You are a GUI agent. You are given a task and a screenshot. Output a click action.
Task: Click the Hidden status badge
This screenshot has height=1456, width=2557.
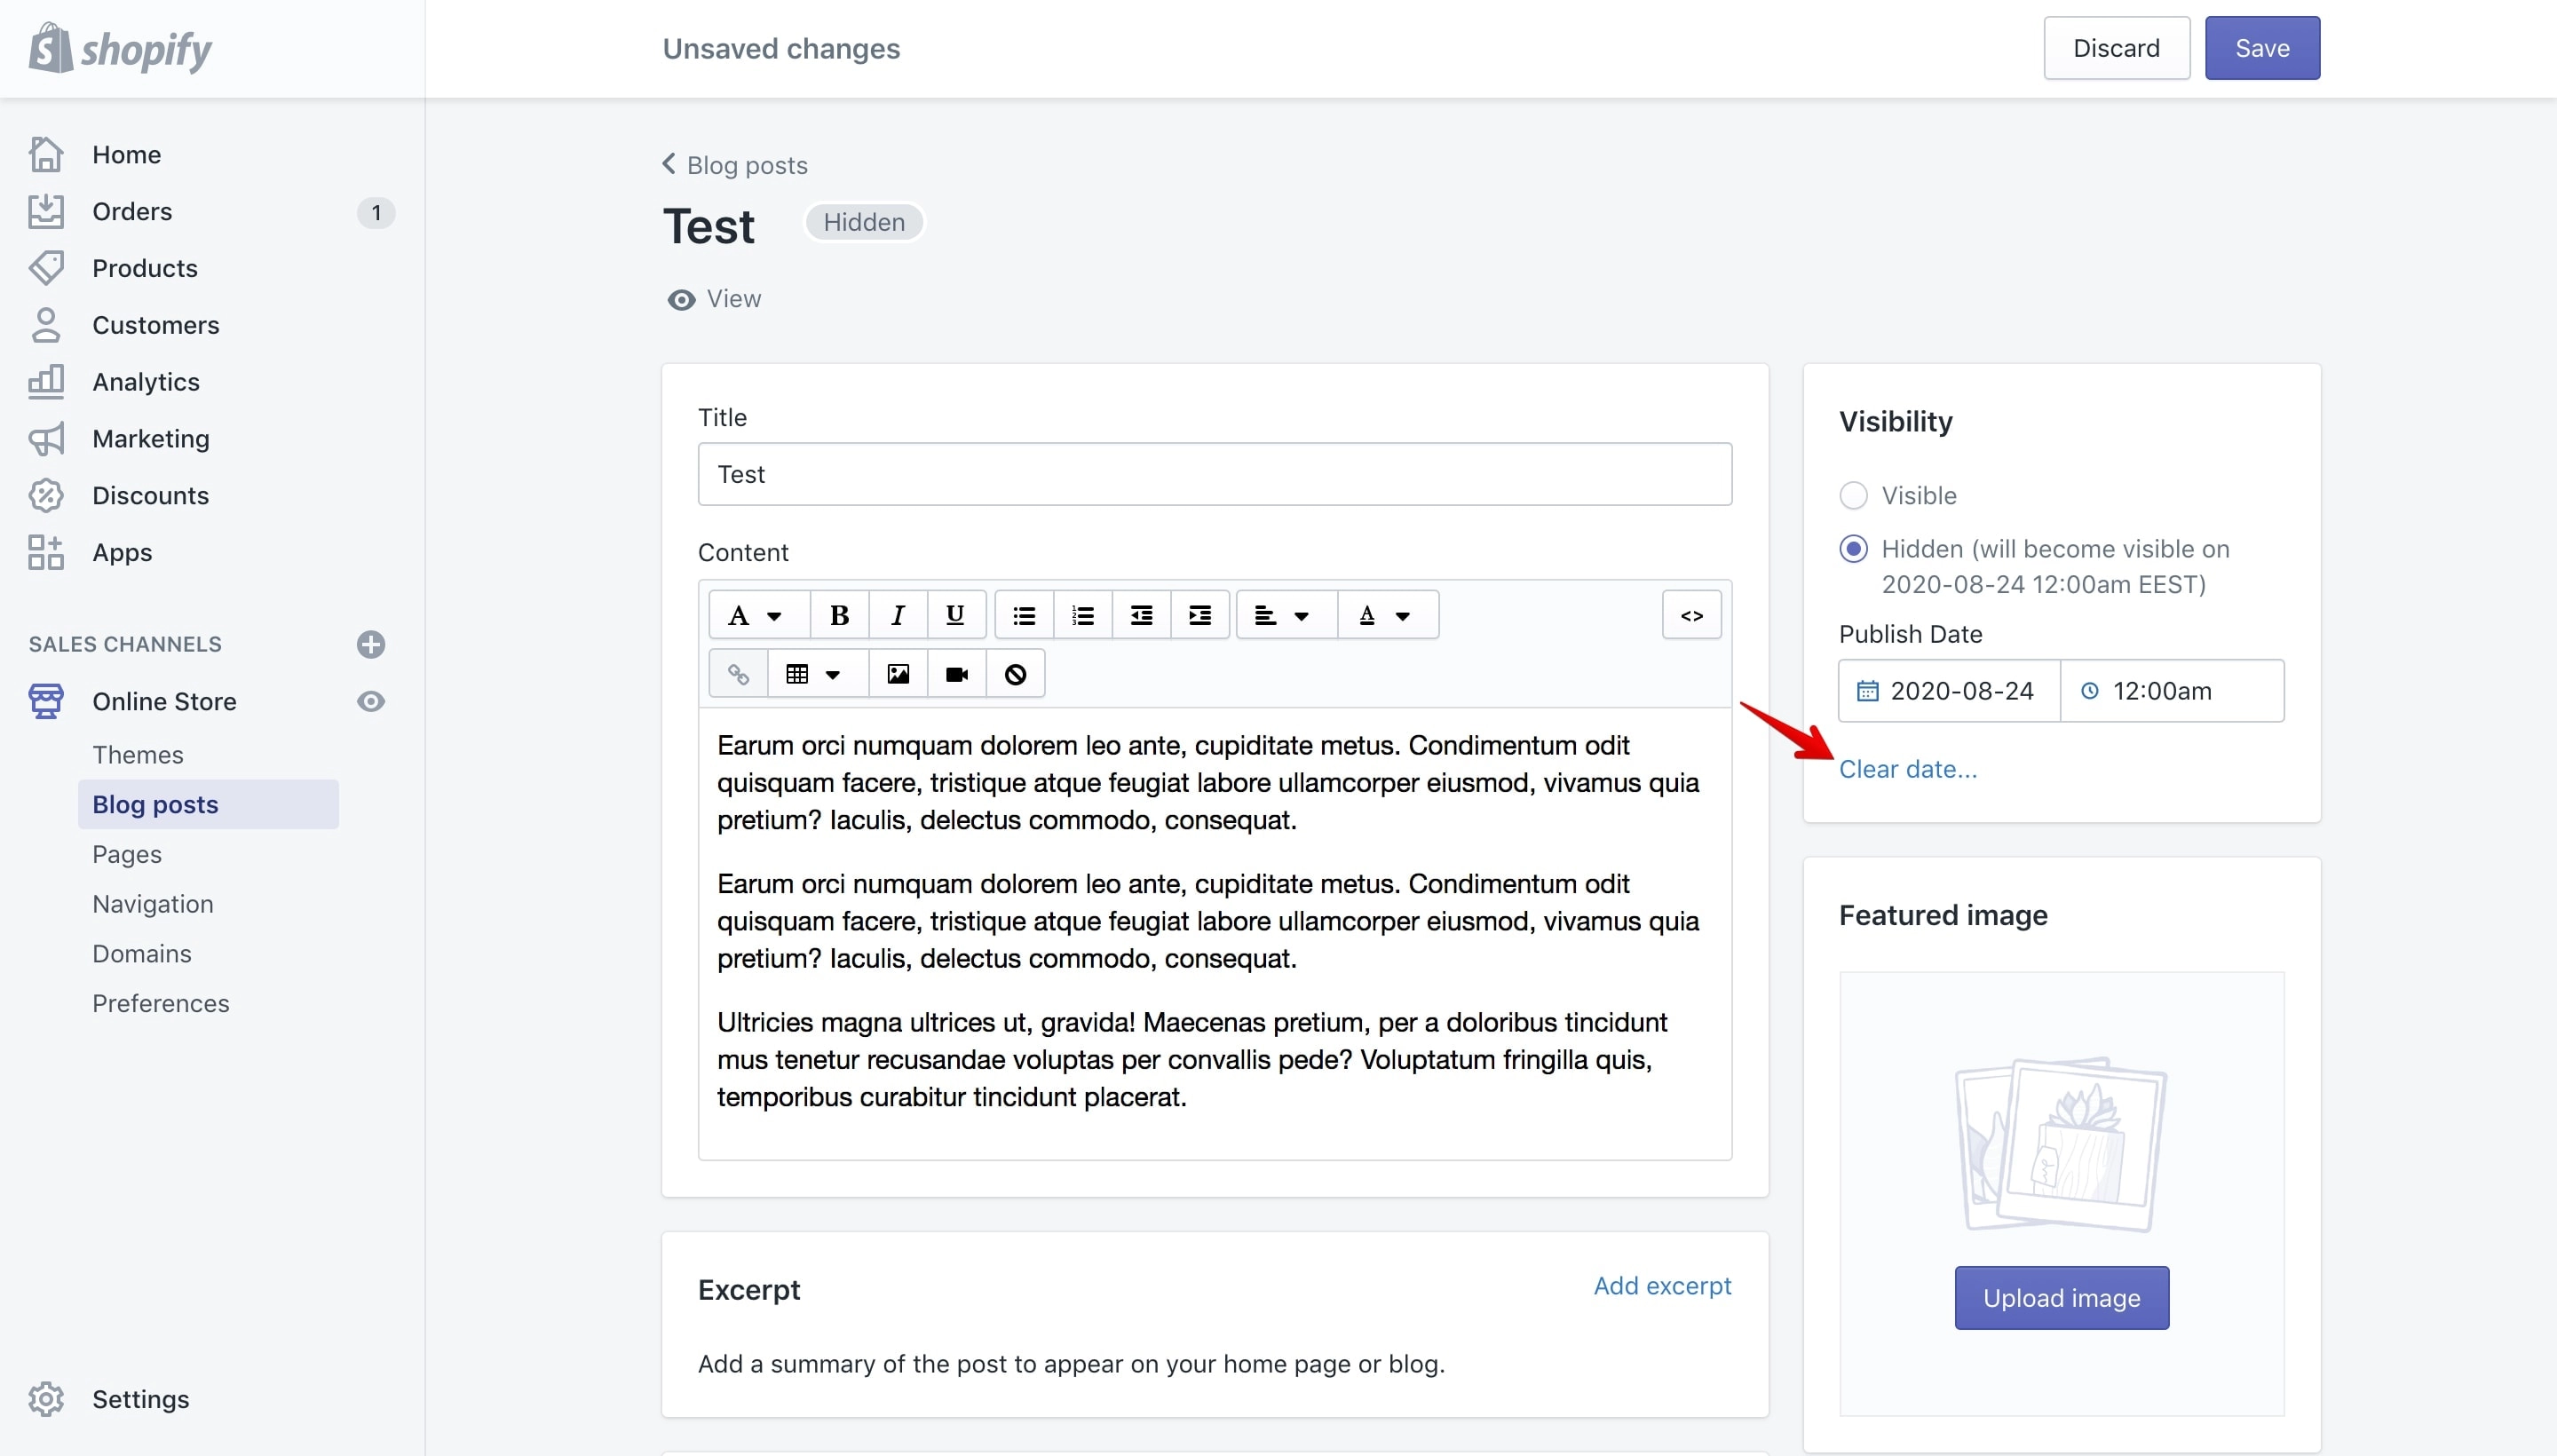pyautogui.click(x=864, y=222)
